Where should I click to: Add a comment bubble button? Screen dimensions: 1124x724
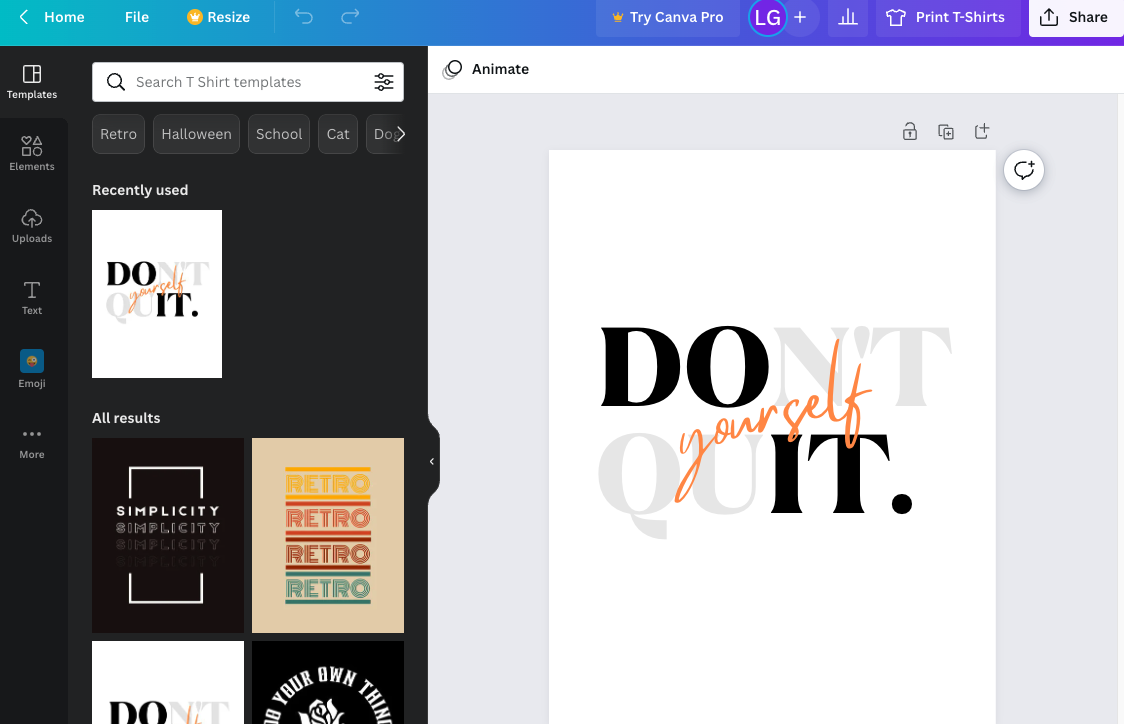tap(1024, 171)
